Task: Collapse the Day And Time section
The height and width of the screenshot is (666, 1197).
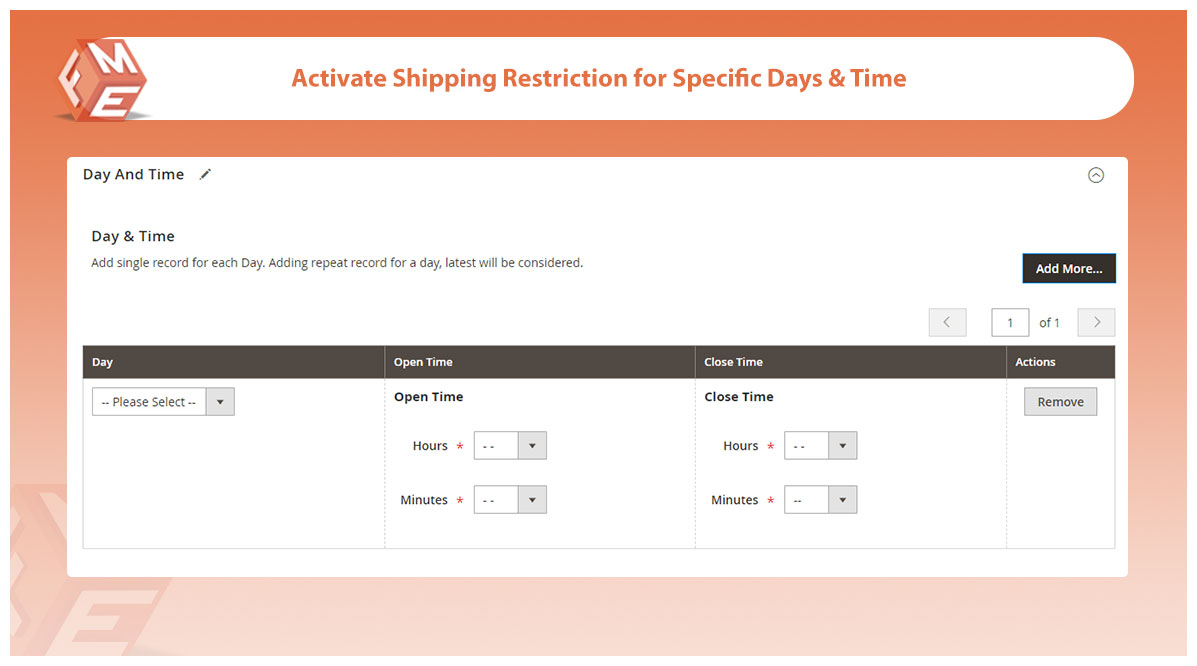Action: (x=1096, y=175)
